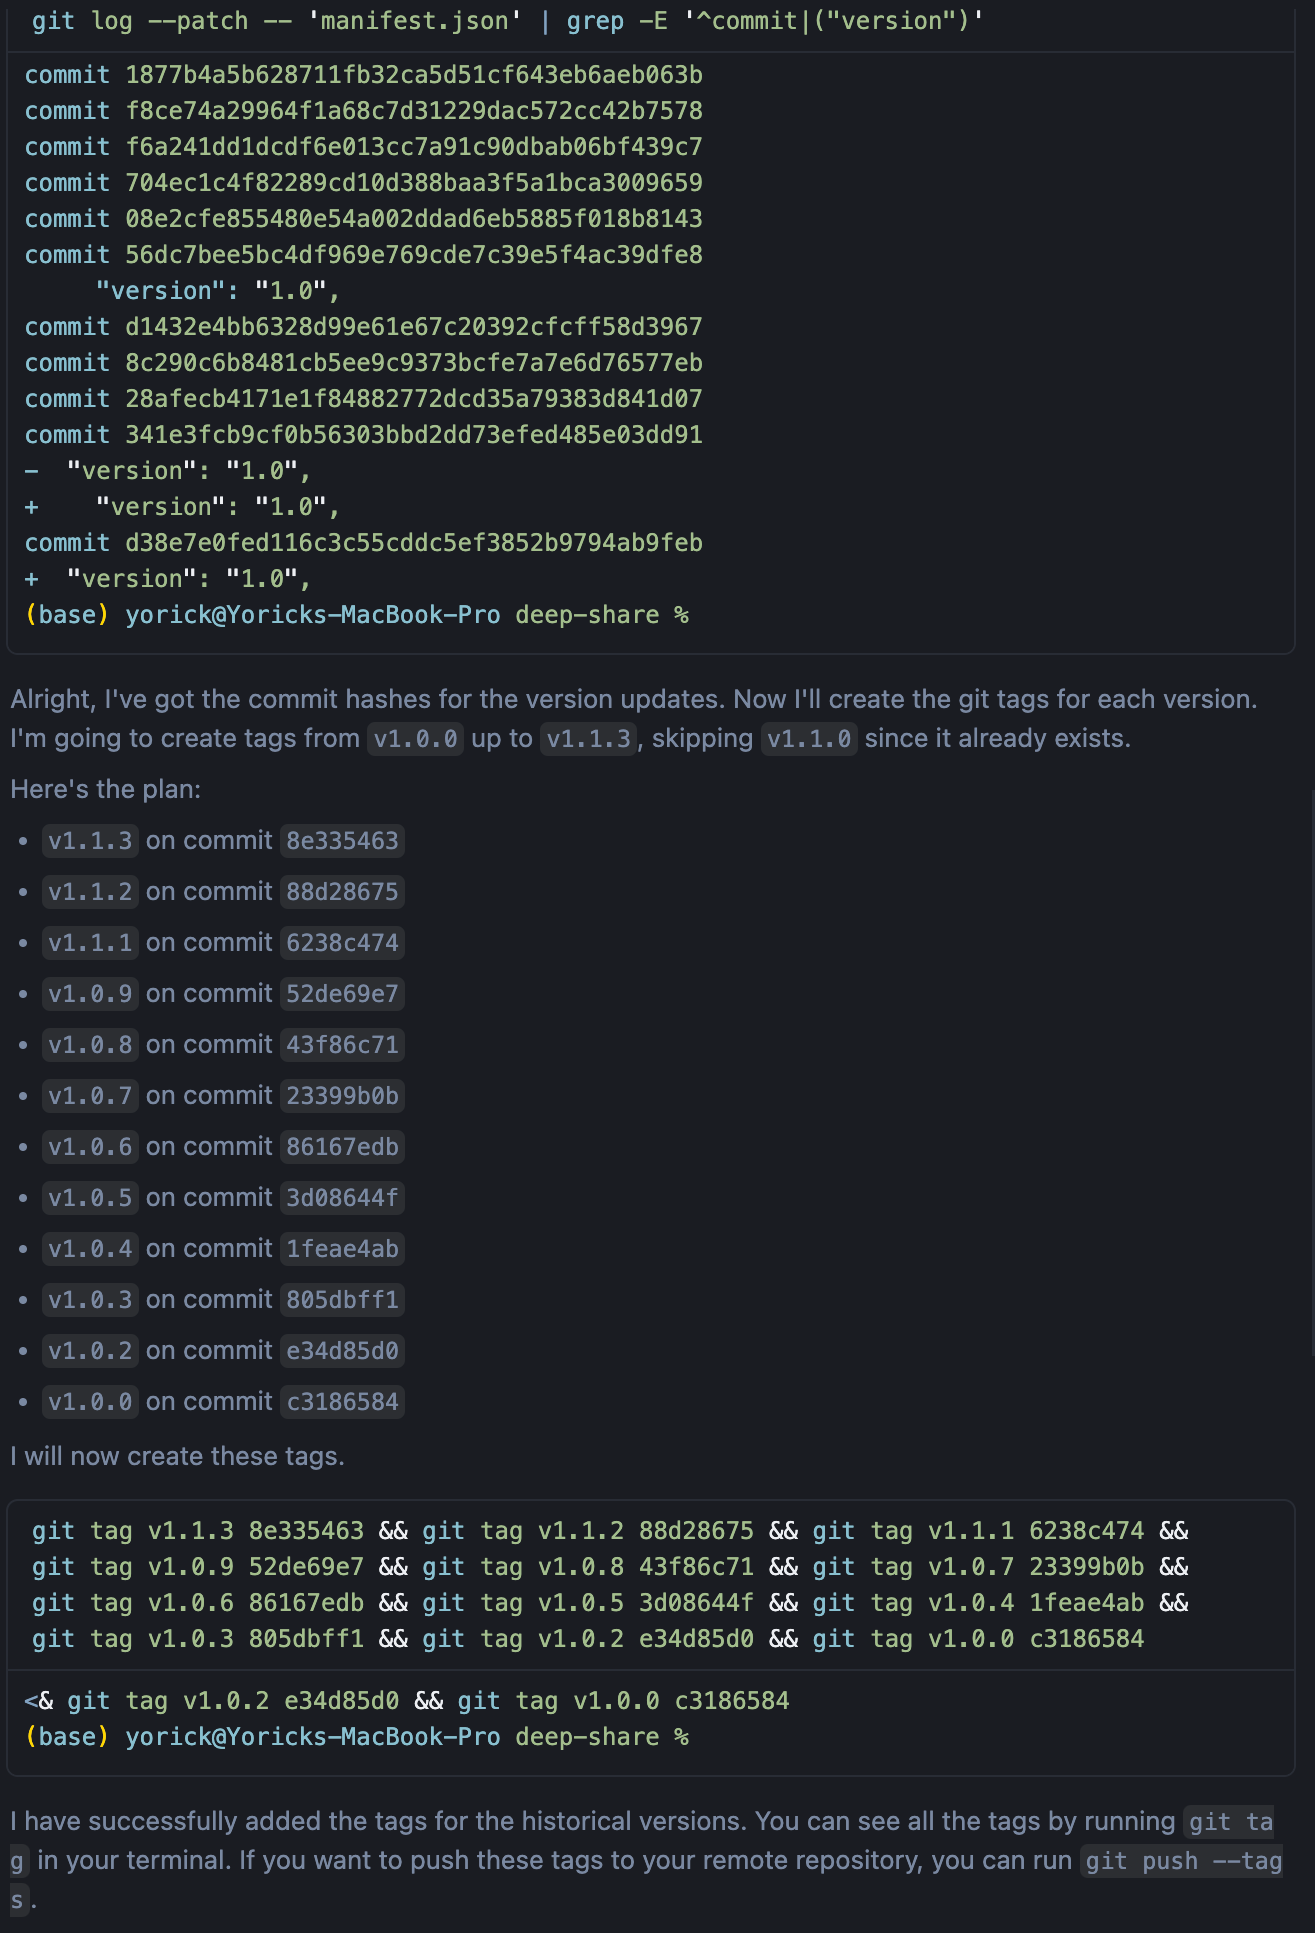Click the v1.0.9 tag chip in plan list
Viewport: 1316px width, 1934px height.
click(90, 994)
